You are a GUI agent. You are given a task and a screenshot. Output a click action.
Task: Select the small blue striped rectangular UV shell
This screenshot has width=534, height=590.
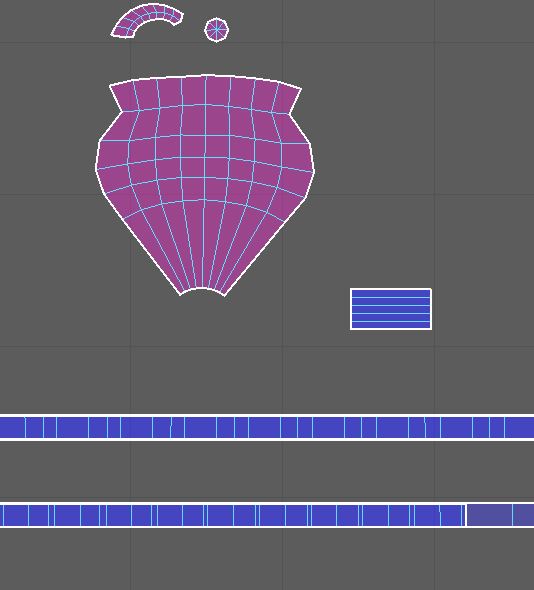(391, 309)
